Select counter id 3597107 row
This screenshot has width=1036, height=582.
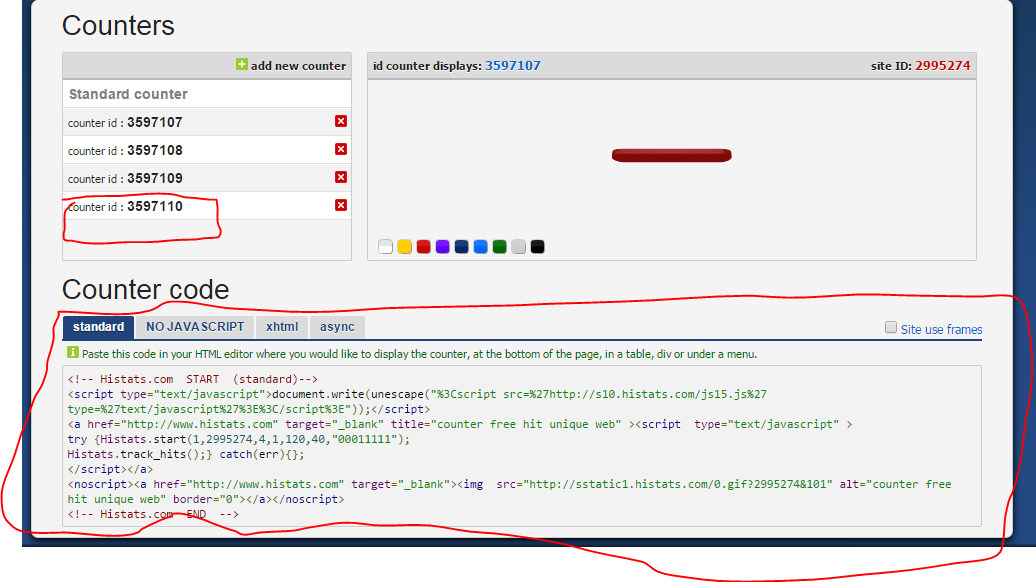207,122
